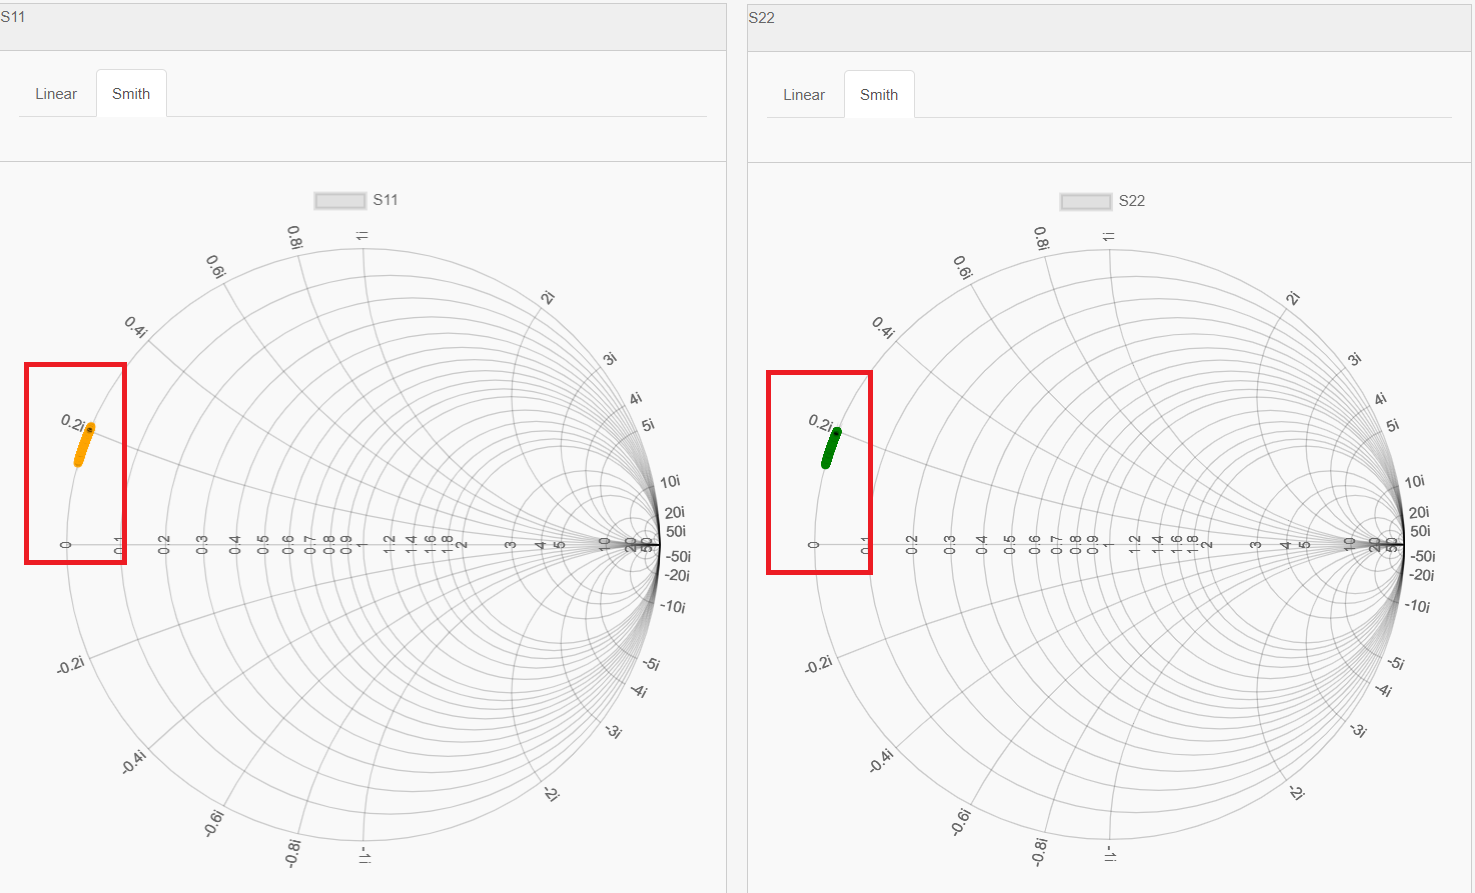Click the -50i label on S11 chart
The height and width of the screenshot is (893, 1475).
[x=678, y=557]
